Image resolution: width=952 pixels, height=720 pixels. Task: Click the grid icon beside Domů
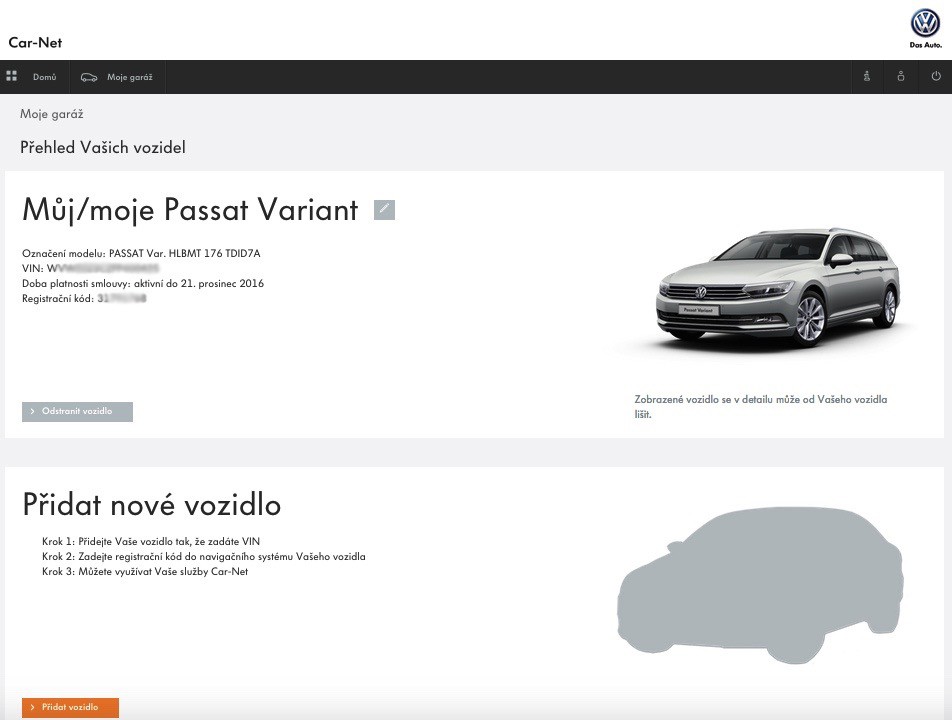tap(12, 76)
